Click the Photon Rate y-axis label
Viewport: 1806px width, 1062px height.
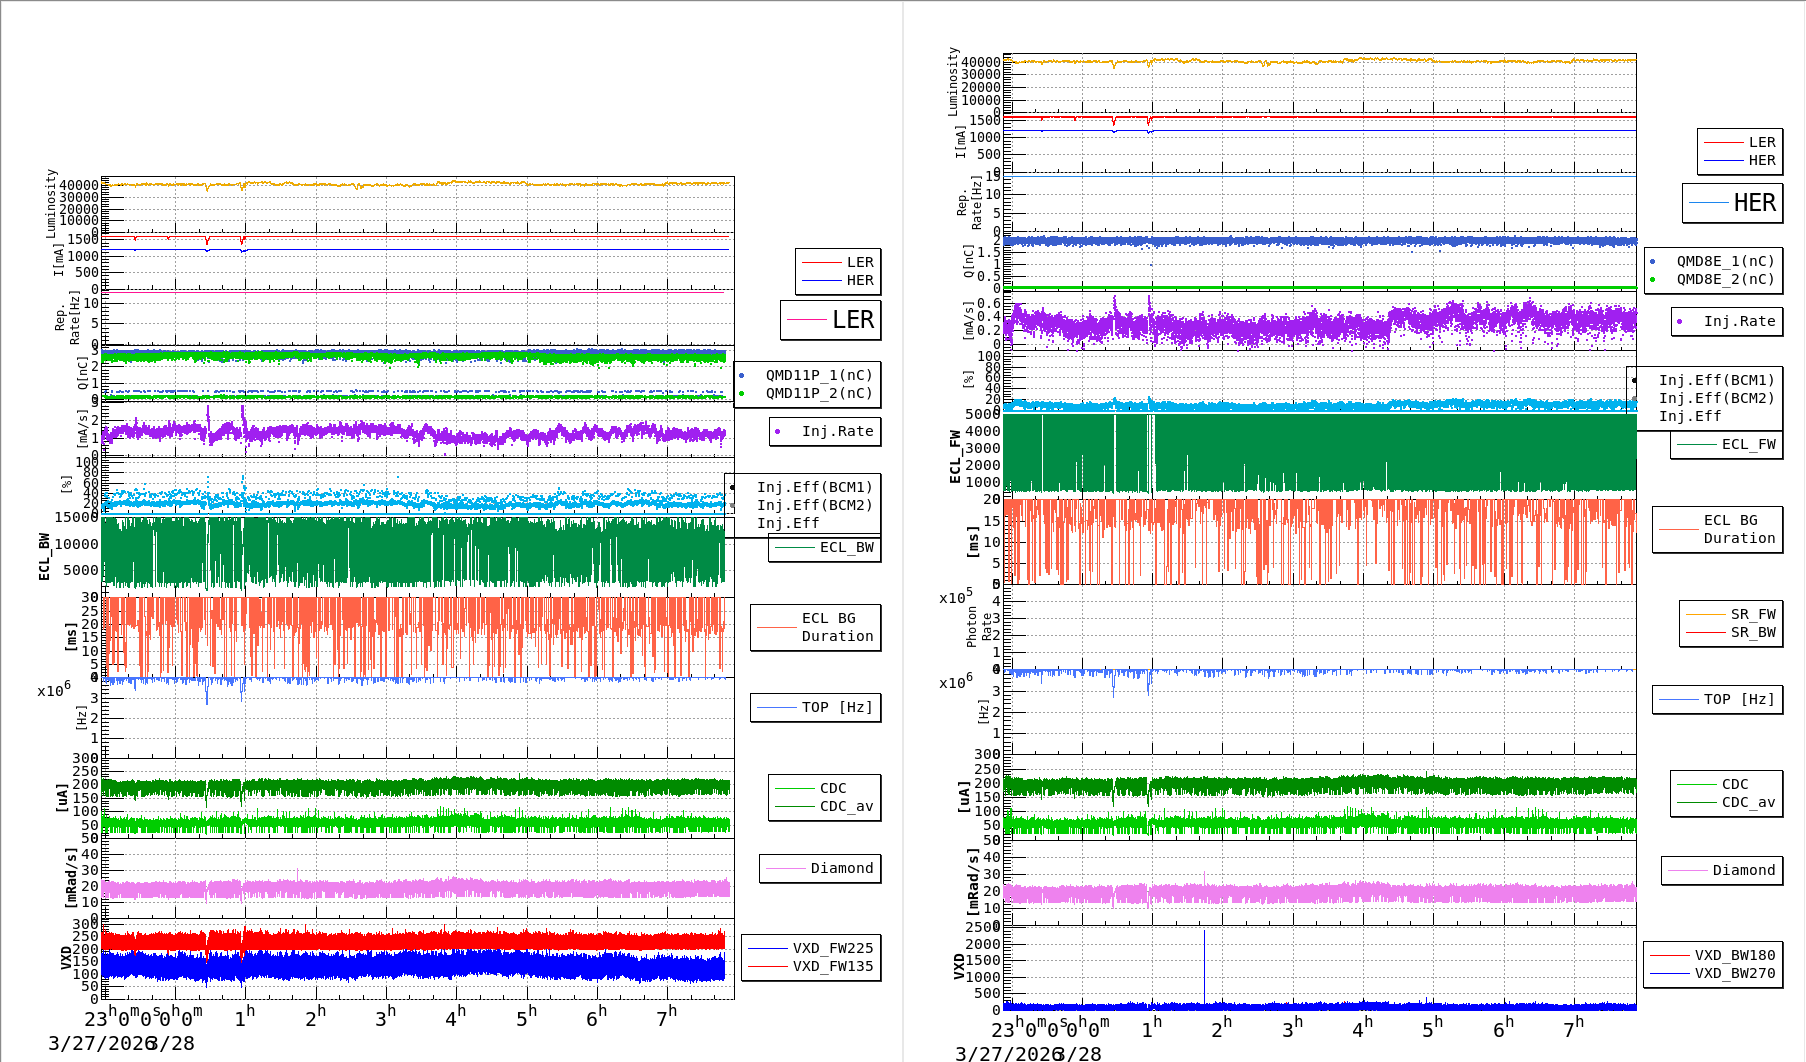[x=979, y=627]
